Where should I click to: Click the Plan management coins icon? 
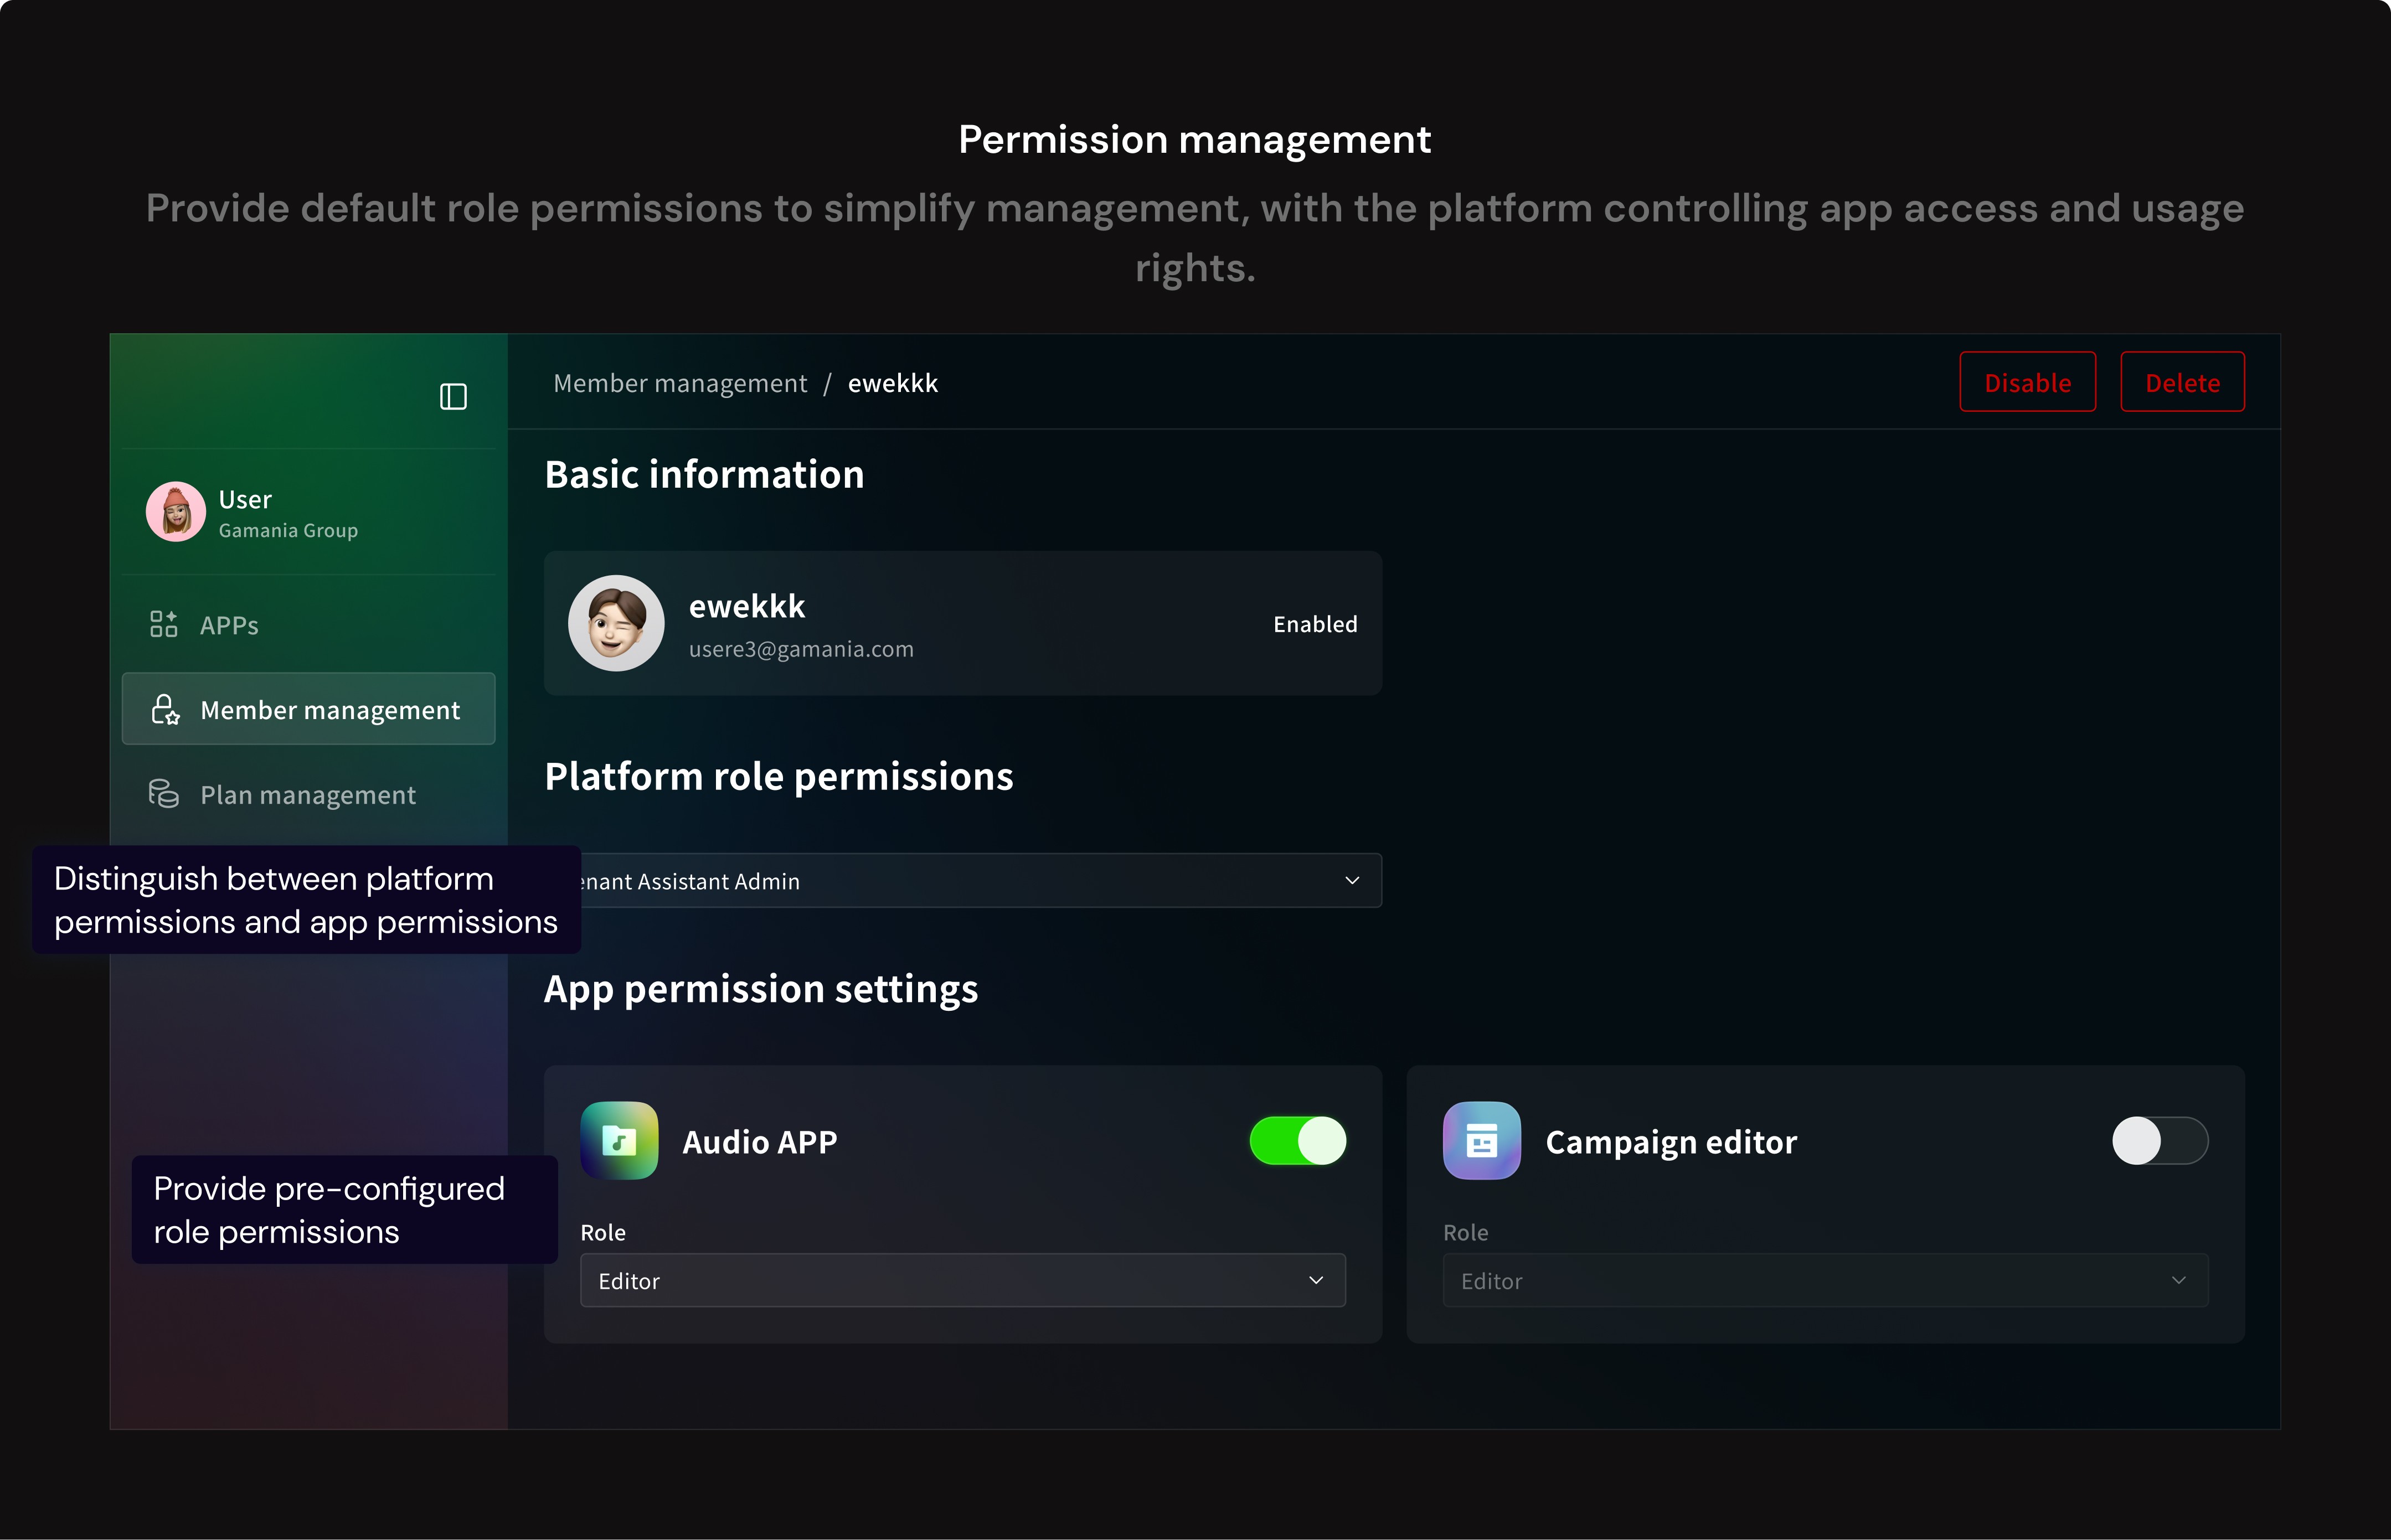[x=163, y=794]
